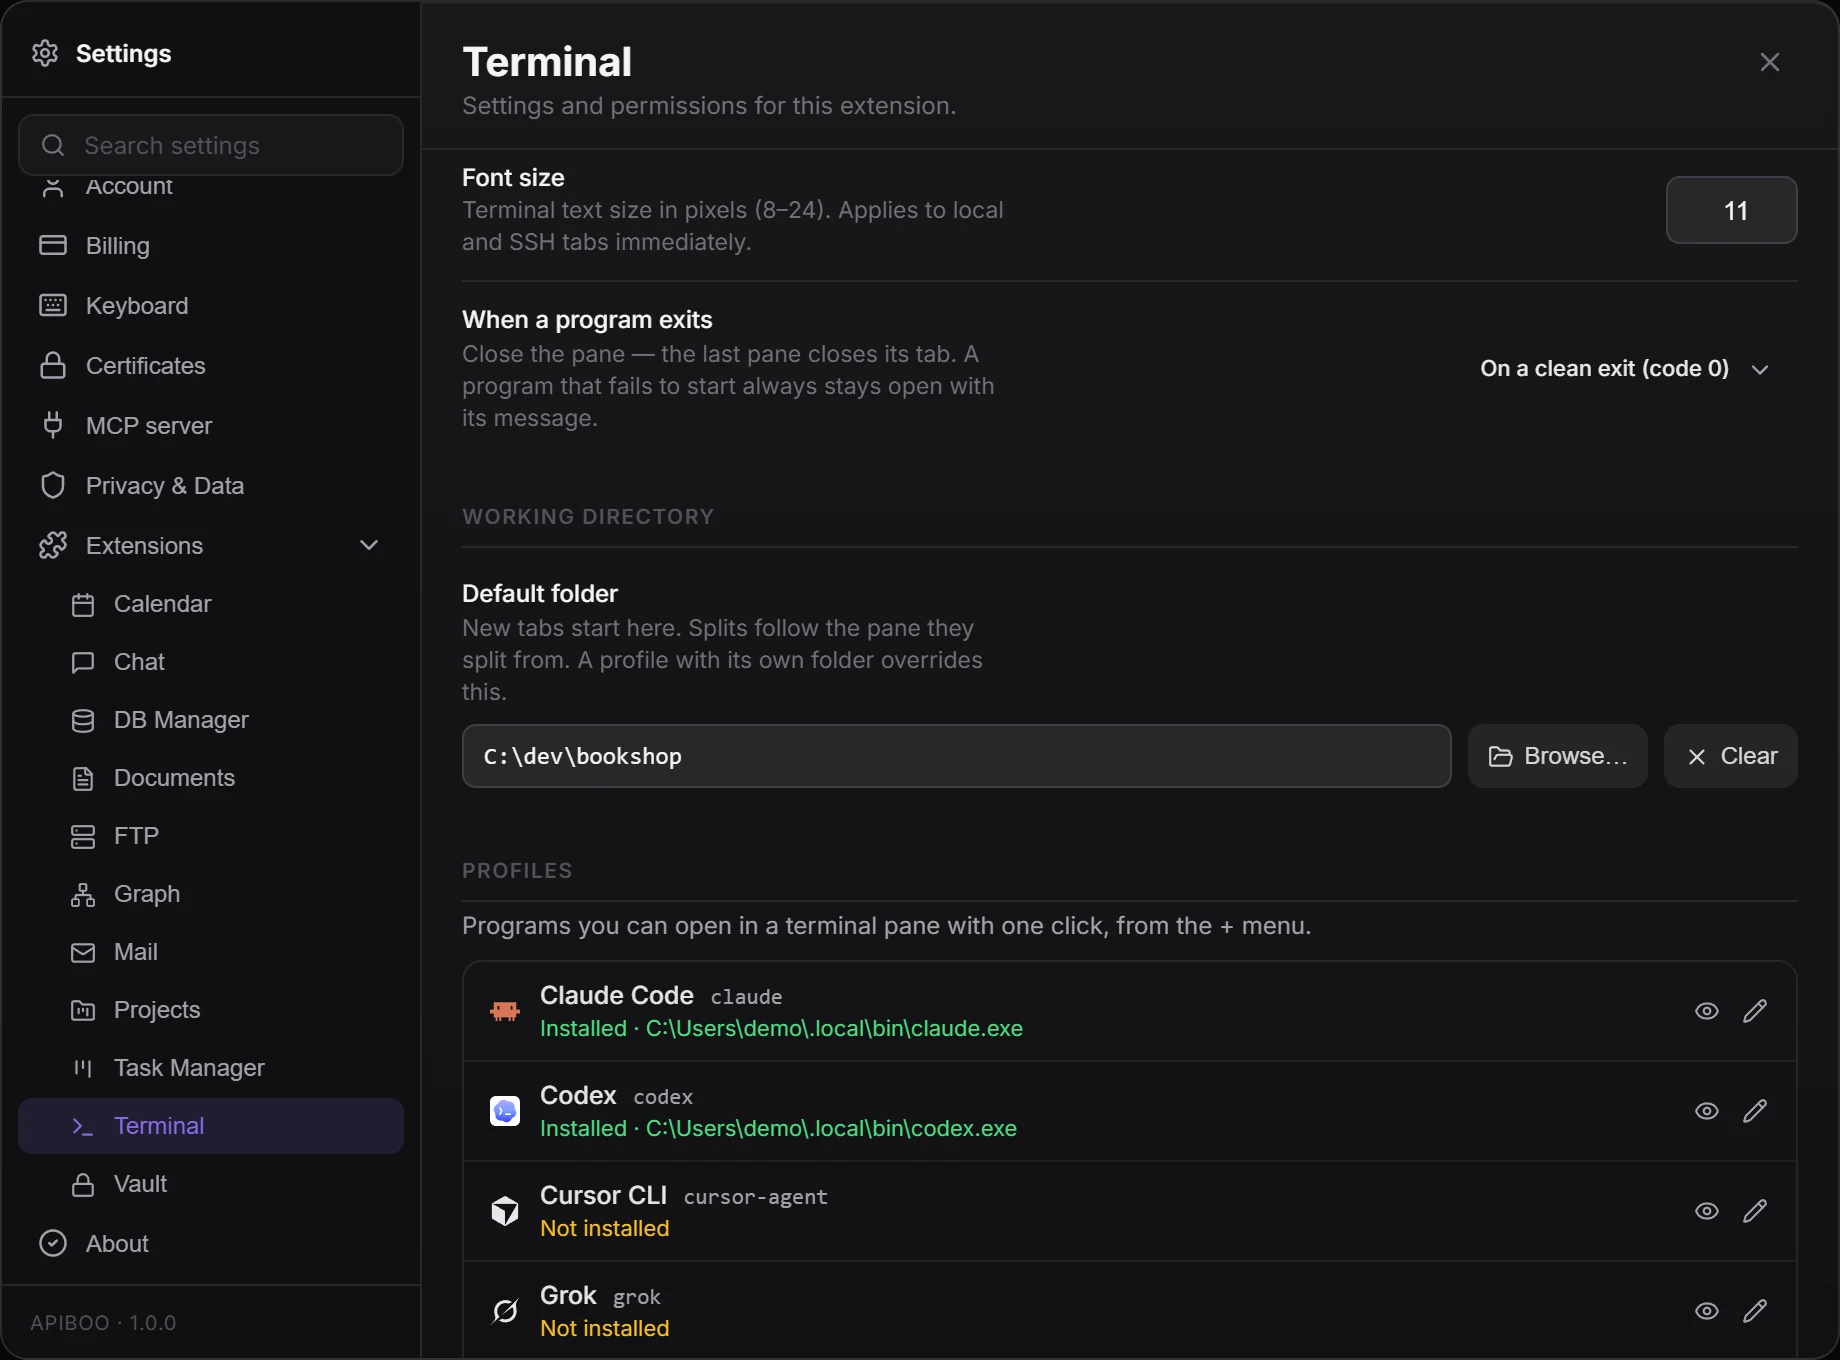Open the Billing settings page

click(211, 245)
